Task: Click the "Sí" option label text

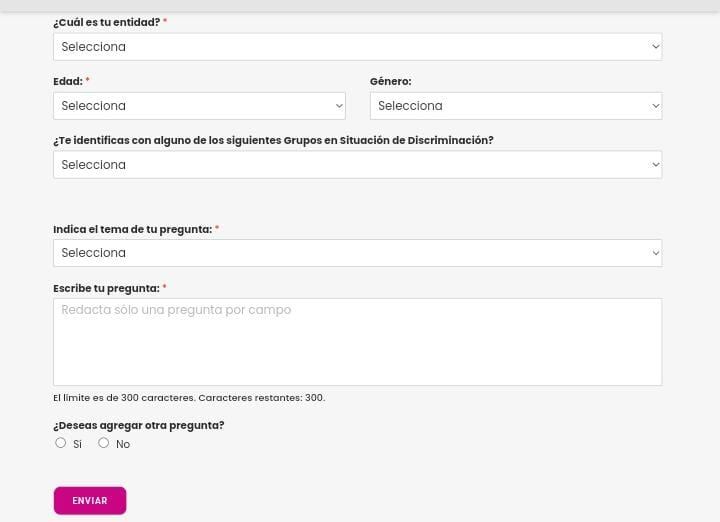Action: (x=77, y=444)
